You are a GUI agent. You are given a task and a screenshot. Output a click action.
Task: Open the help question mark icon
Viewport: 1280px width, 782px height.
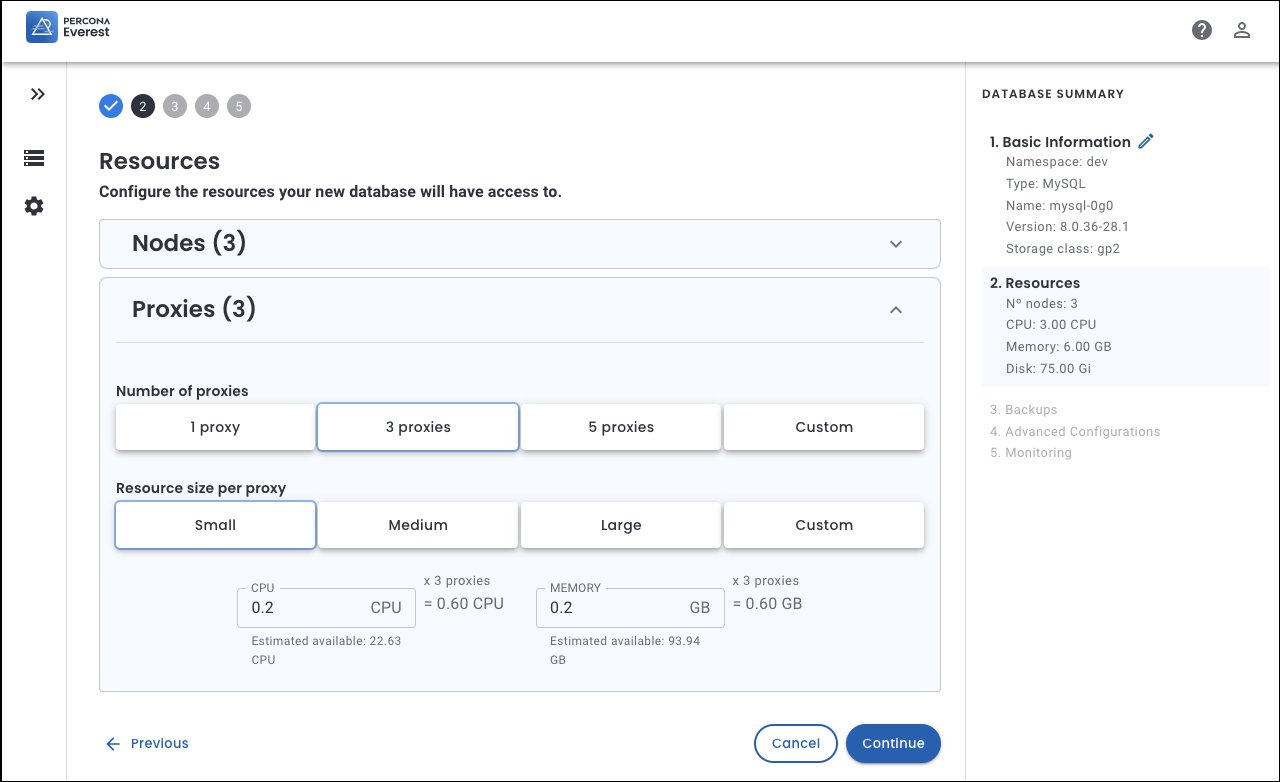point(1202,30)
